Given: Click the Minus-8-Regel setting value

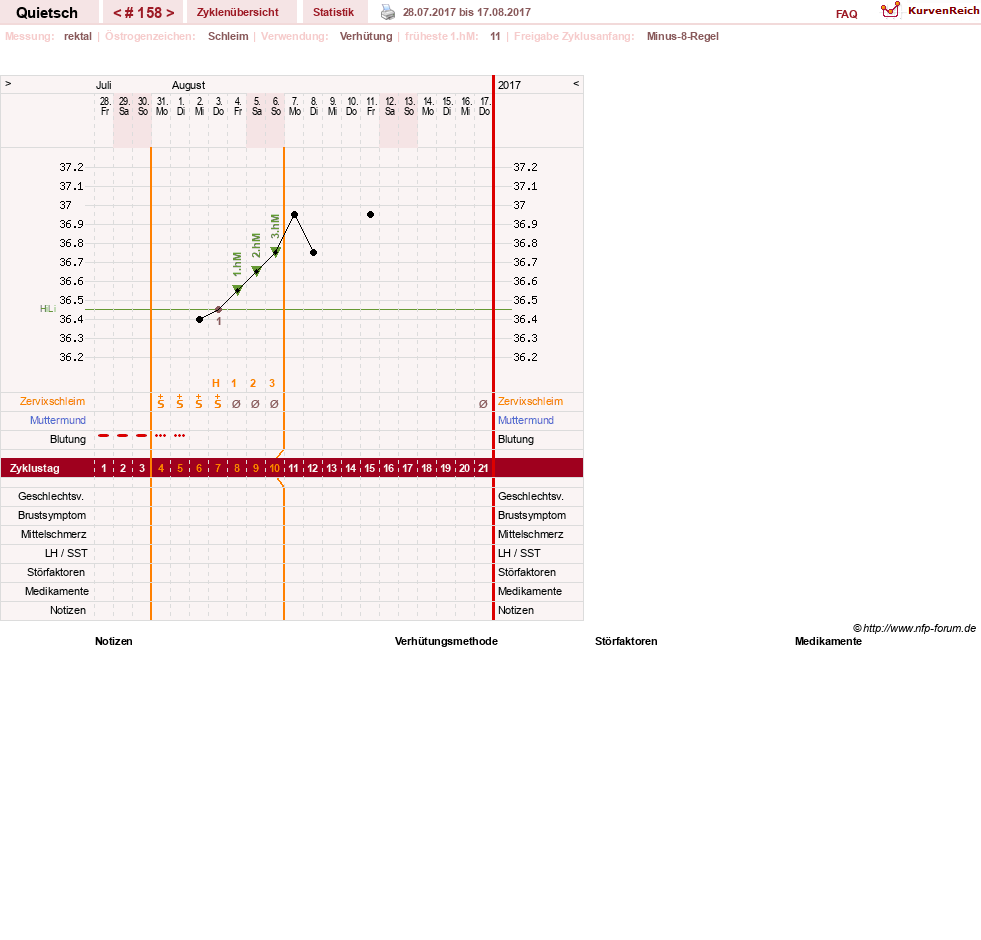Looking at the screenshot, I should pyautogui.click(x=683, y=36).
